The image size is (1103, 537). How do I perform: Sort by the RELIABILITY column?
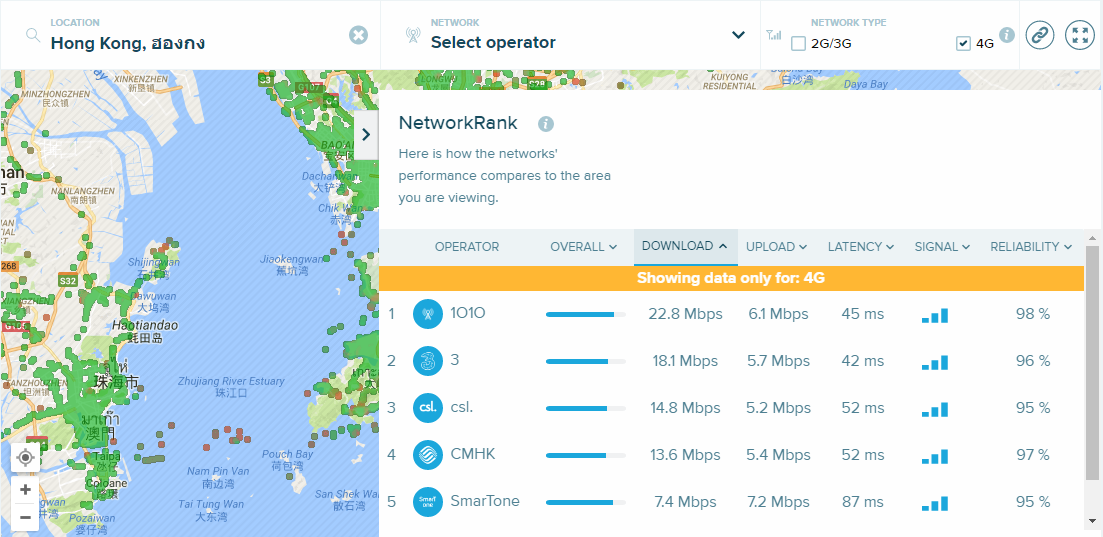[x=1031, y=247]
